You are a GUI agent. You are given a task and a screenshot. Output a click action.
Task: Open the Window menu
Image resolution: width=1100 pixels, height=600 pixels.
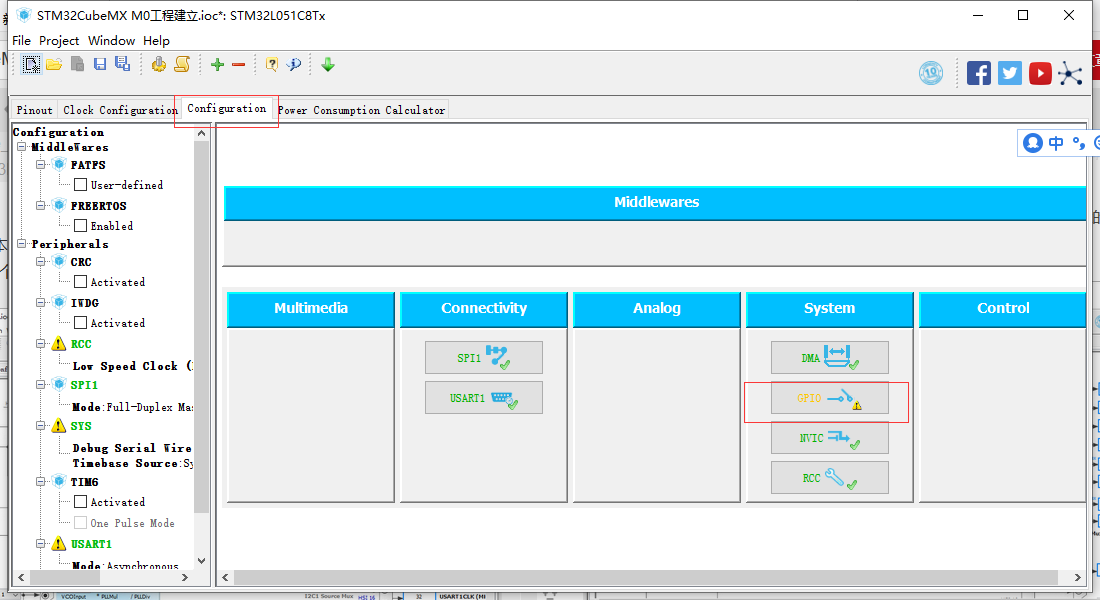(111, 41)
